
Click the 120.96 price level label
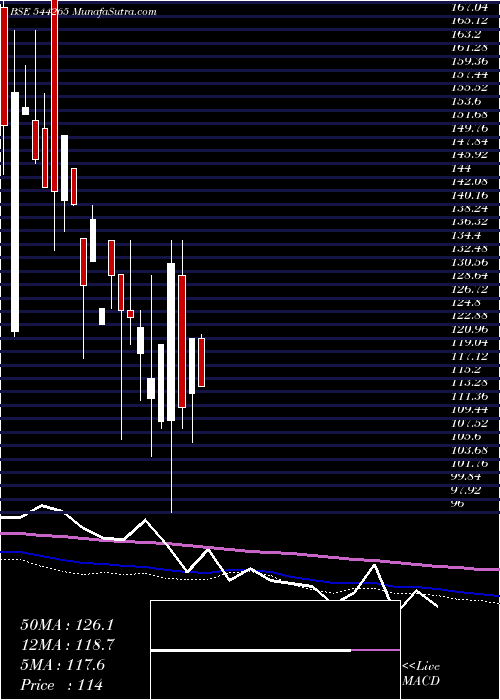pos(470,329)
